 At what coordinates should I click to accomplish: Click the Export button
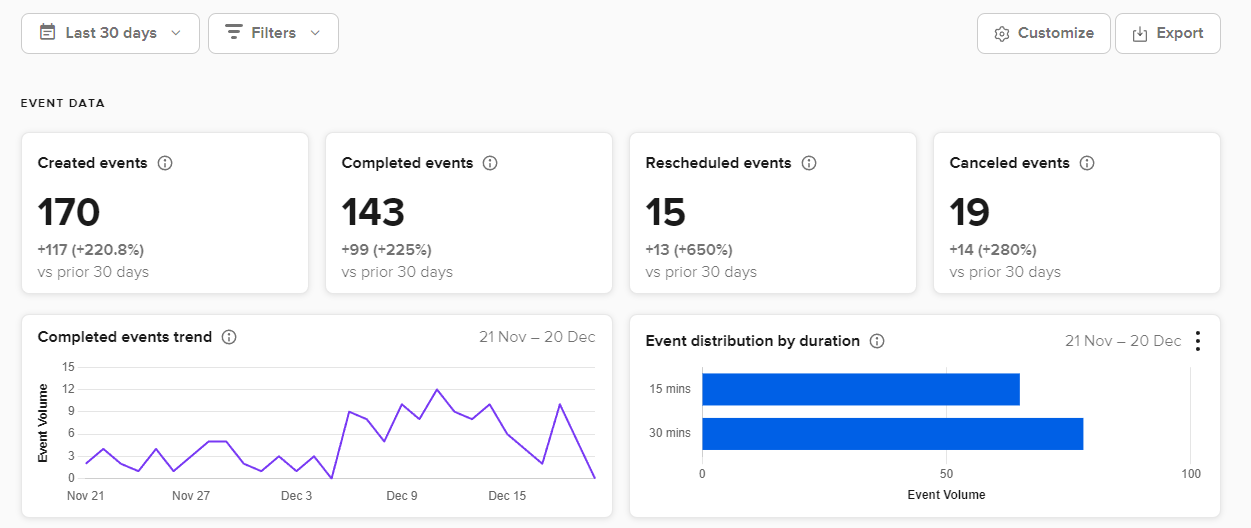click(x=1167, y=33)
